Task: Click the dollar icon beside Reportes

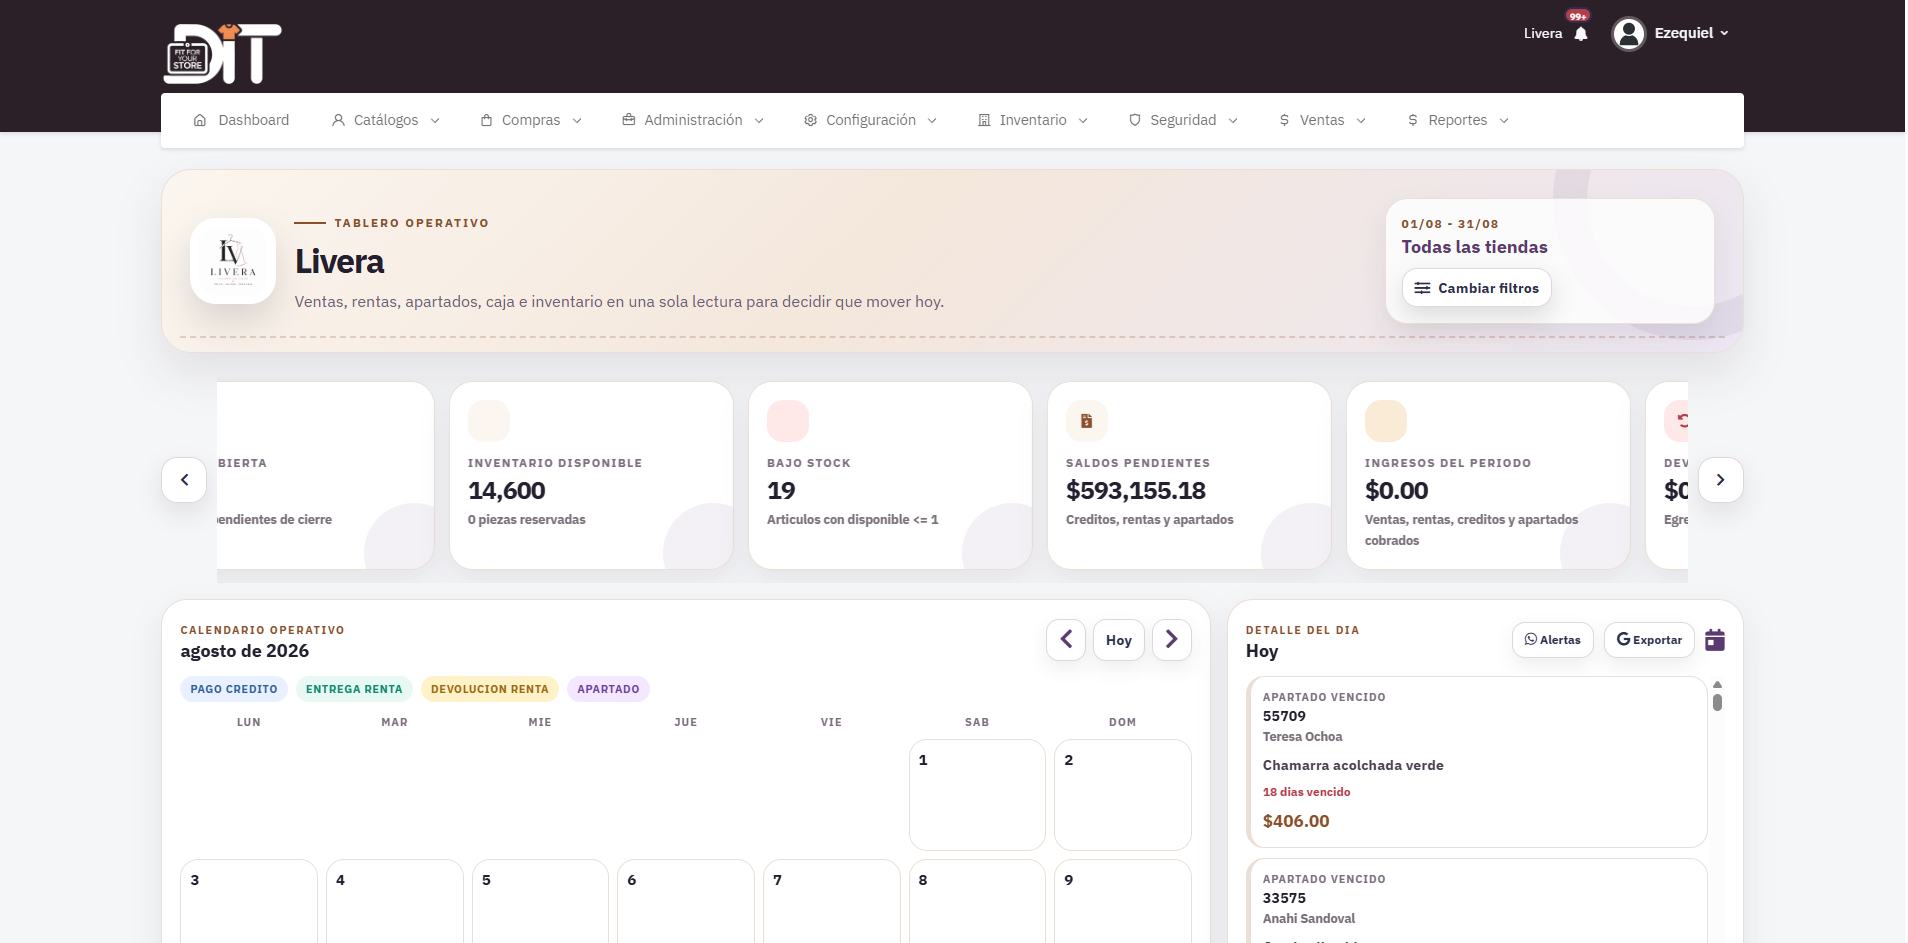Action: tap(1413, 120)
